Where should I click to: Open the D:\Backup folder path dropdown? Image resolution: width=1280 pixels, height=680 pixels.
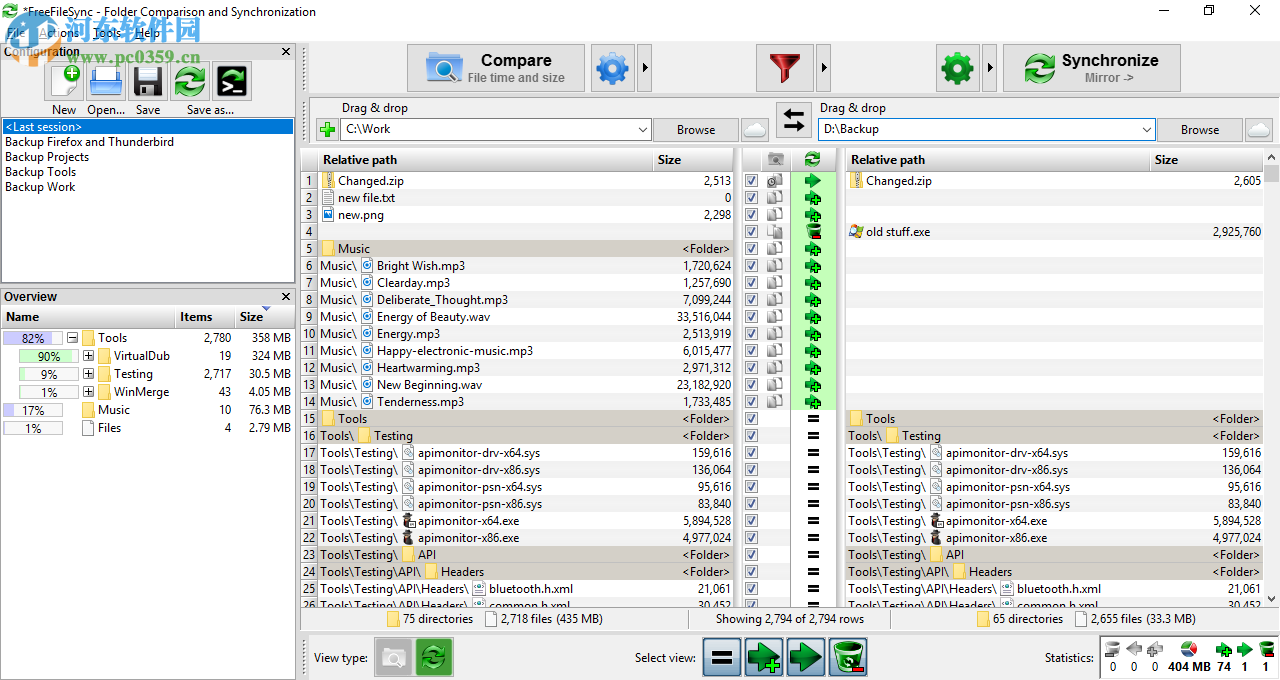coord(1145,129)
